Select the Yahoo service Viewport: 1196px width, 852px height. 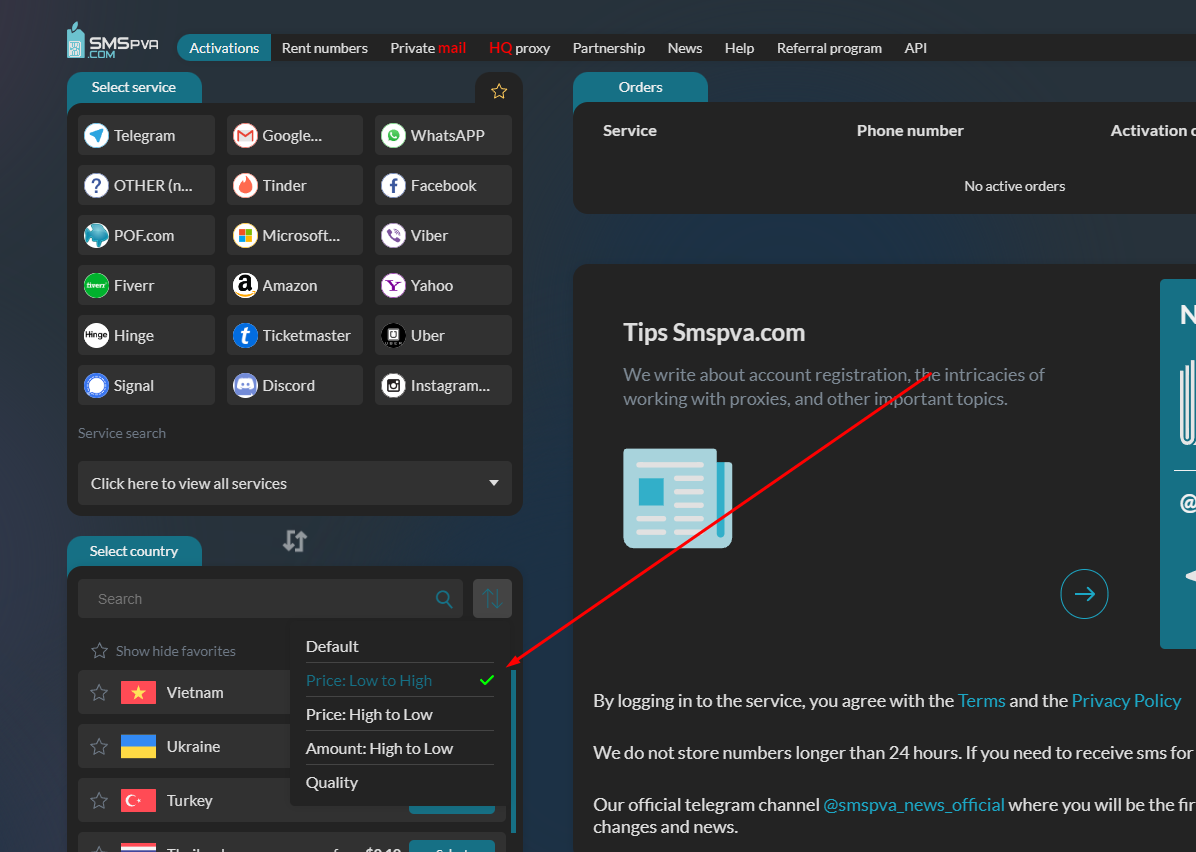(443, 285)
